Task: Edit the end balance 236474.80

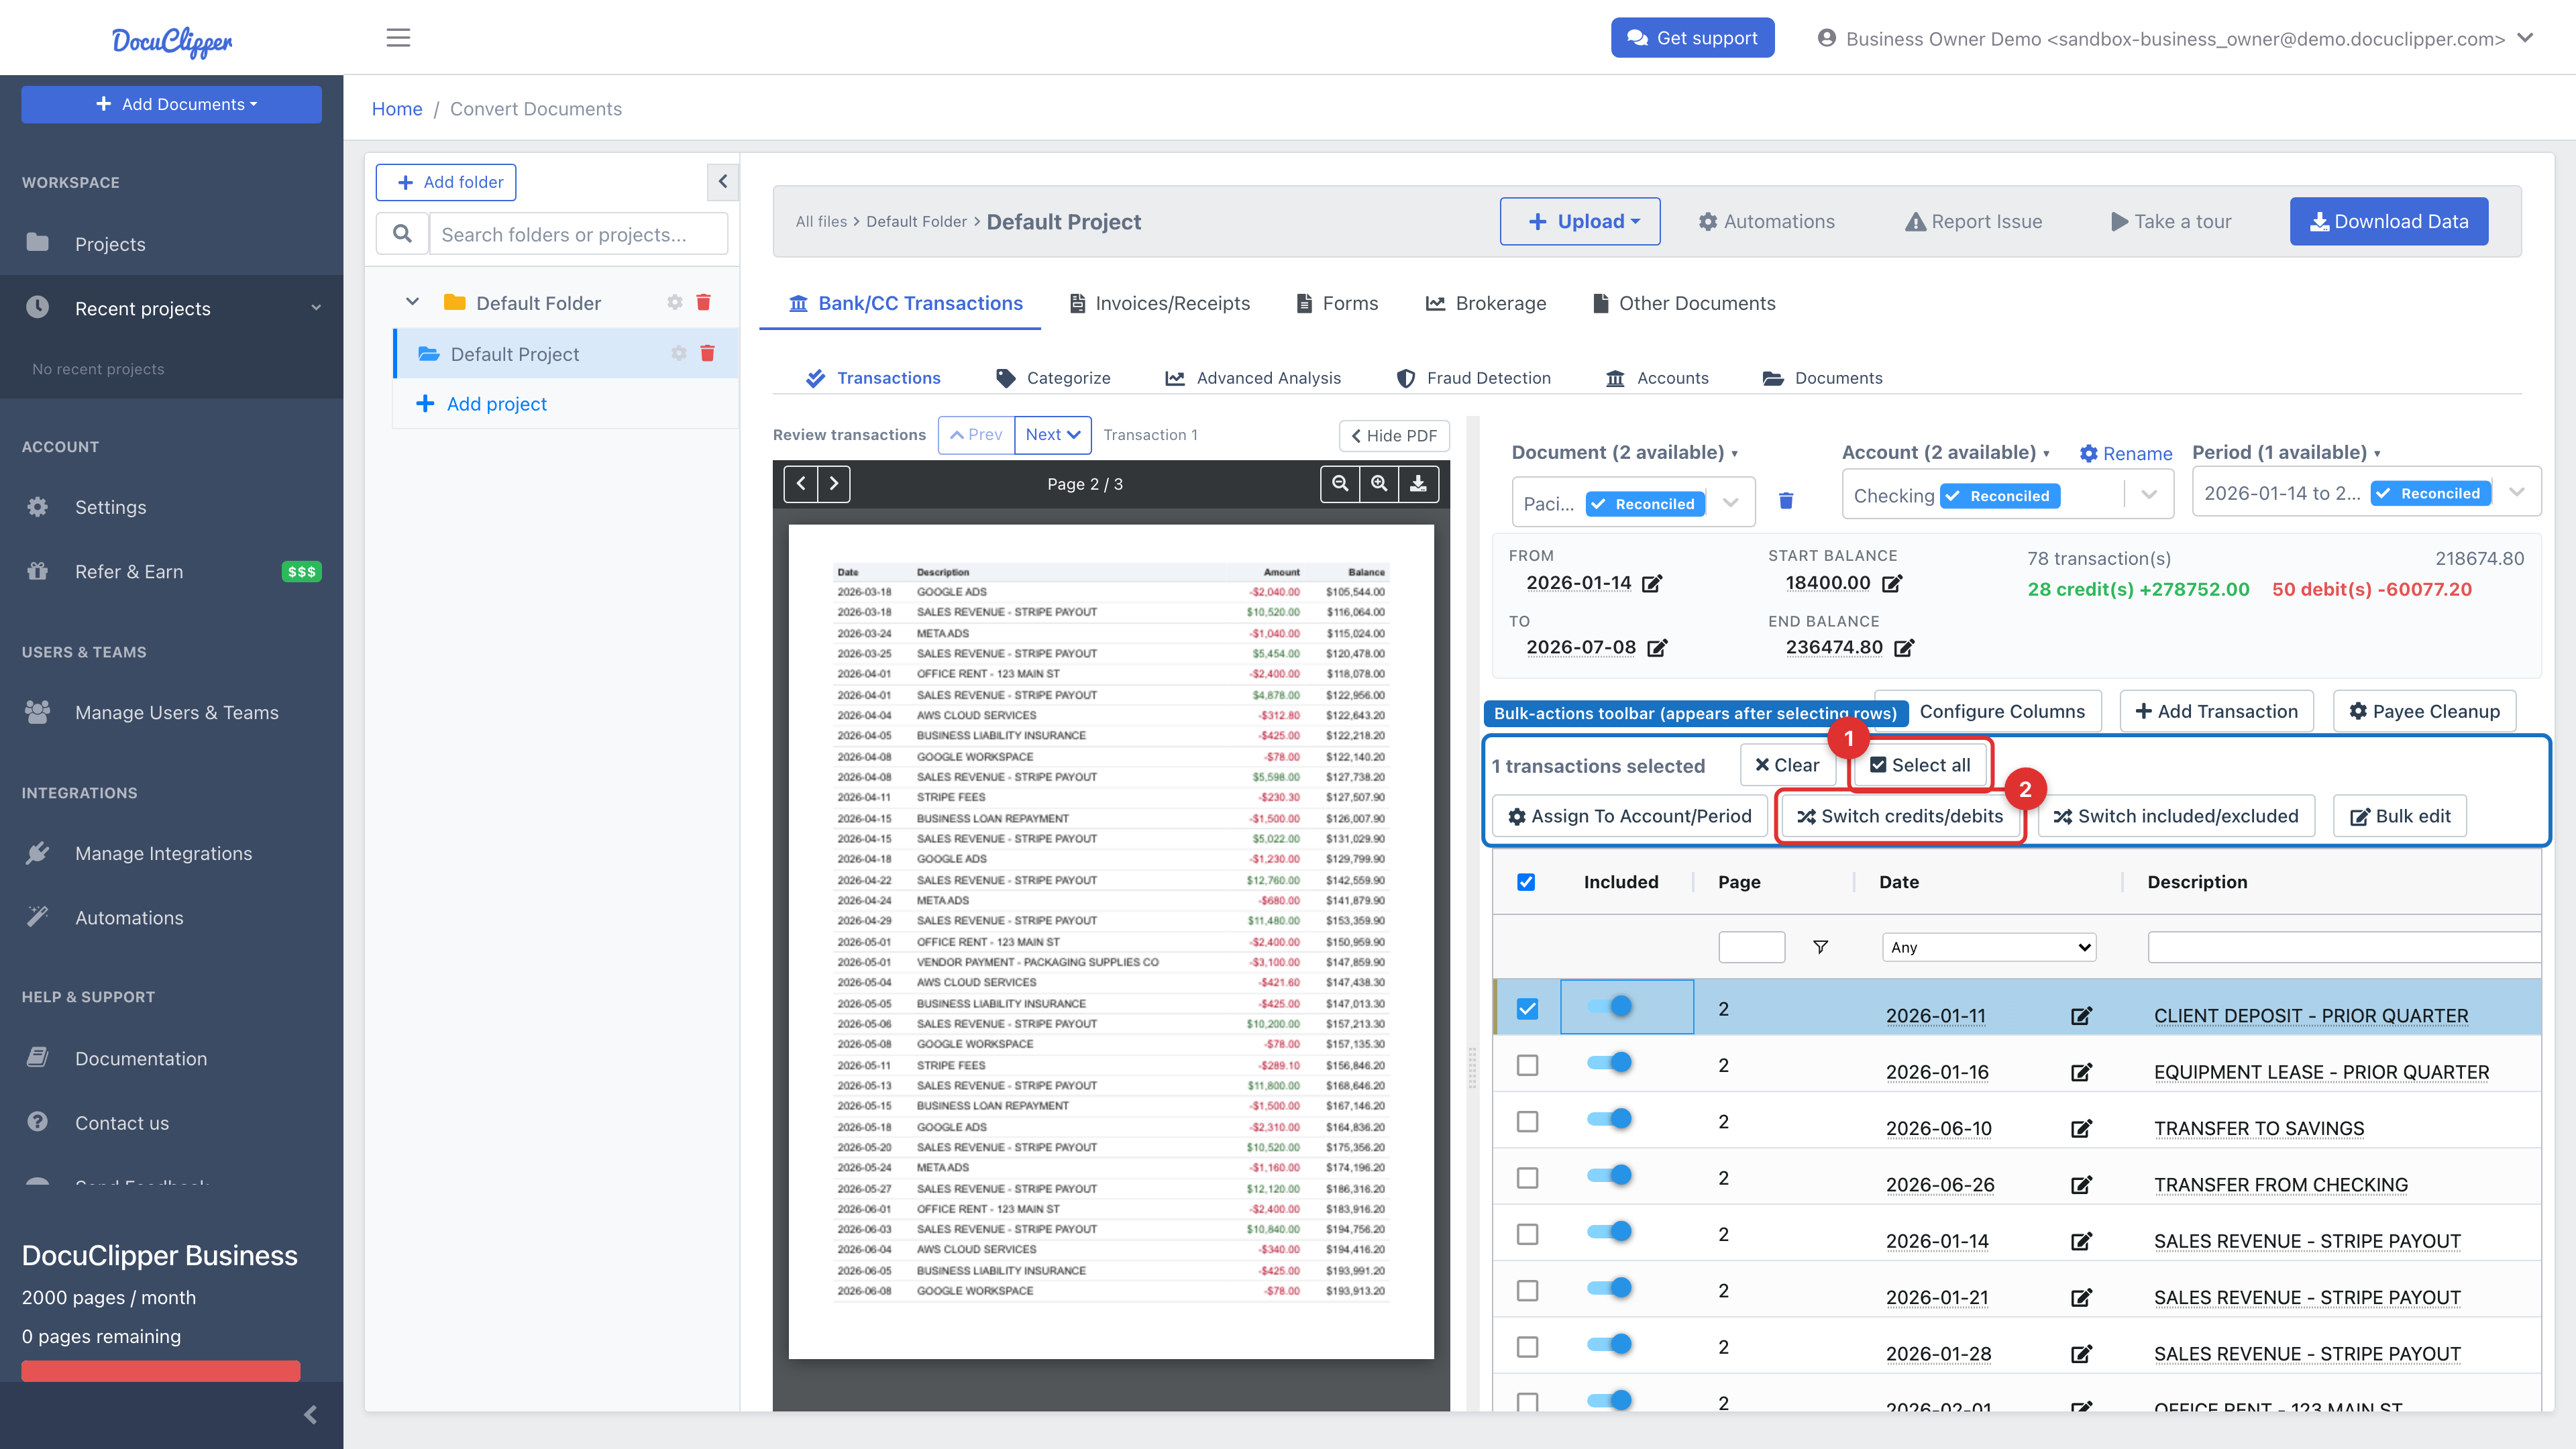Action: [x=1904, y=648]
